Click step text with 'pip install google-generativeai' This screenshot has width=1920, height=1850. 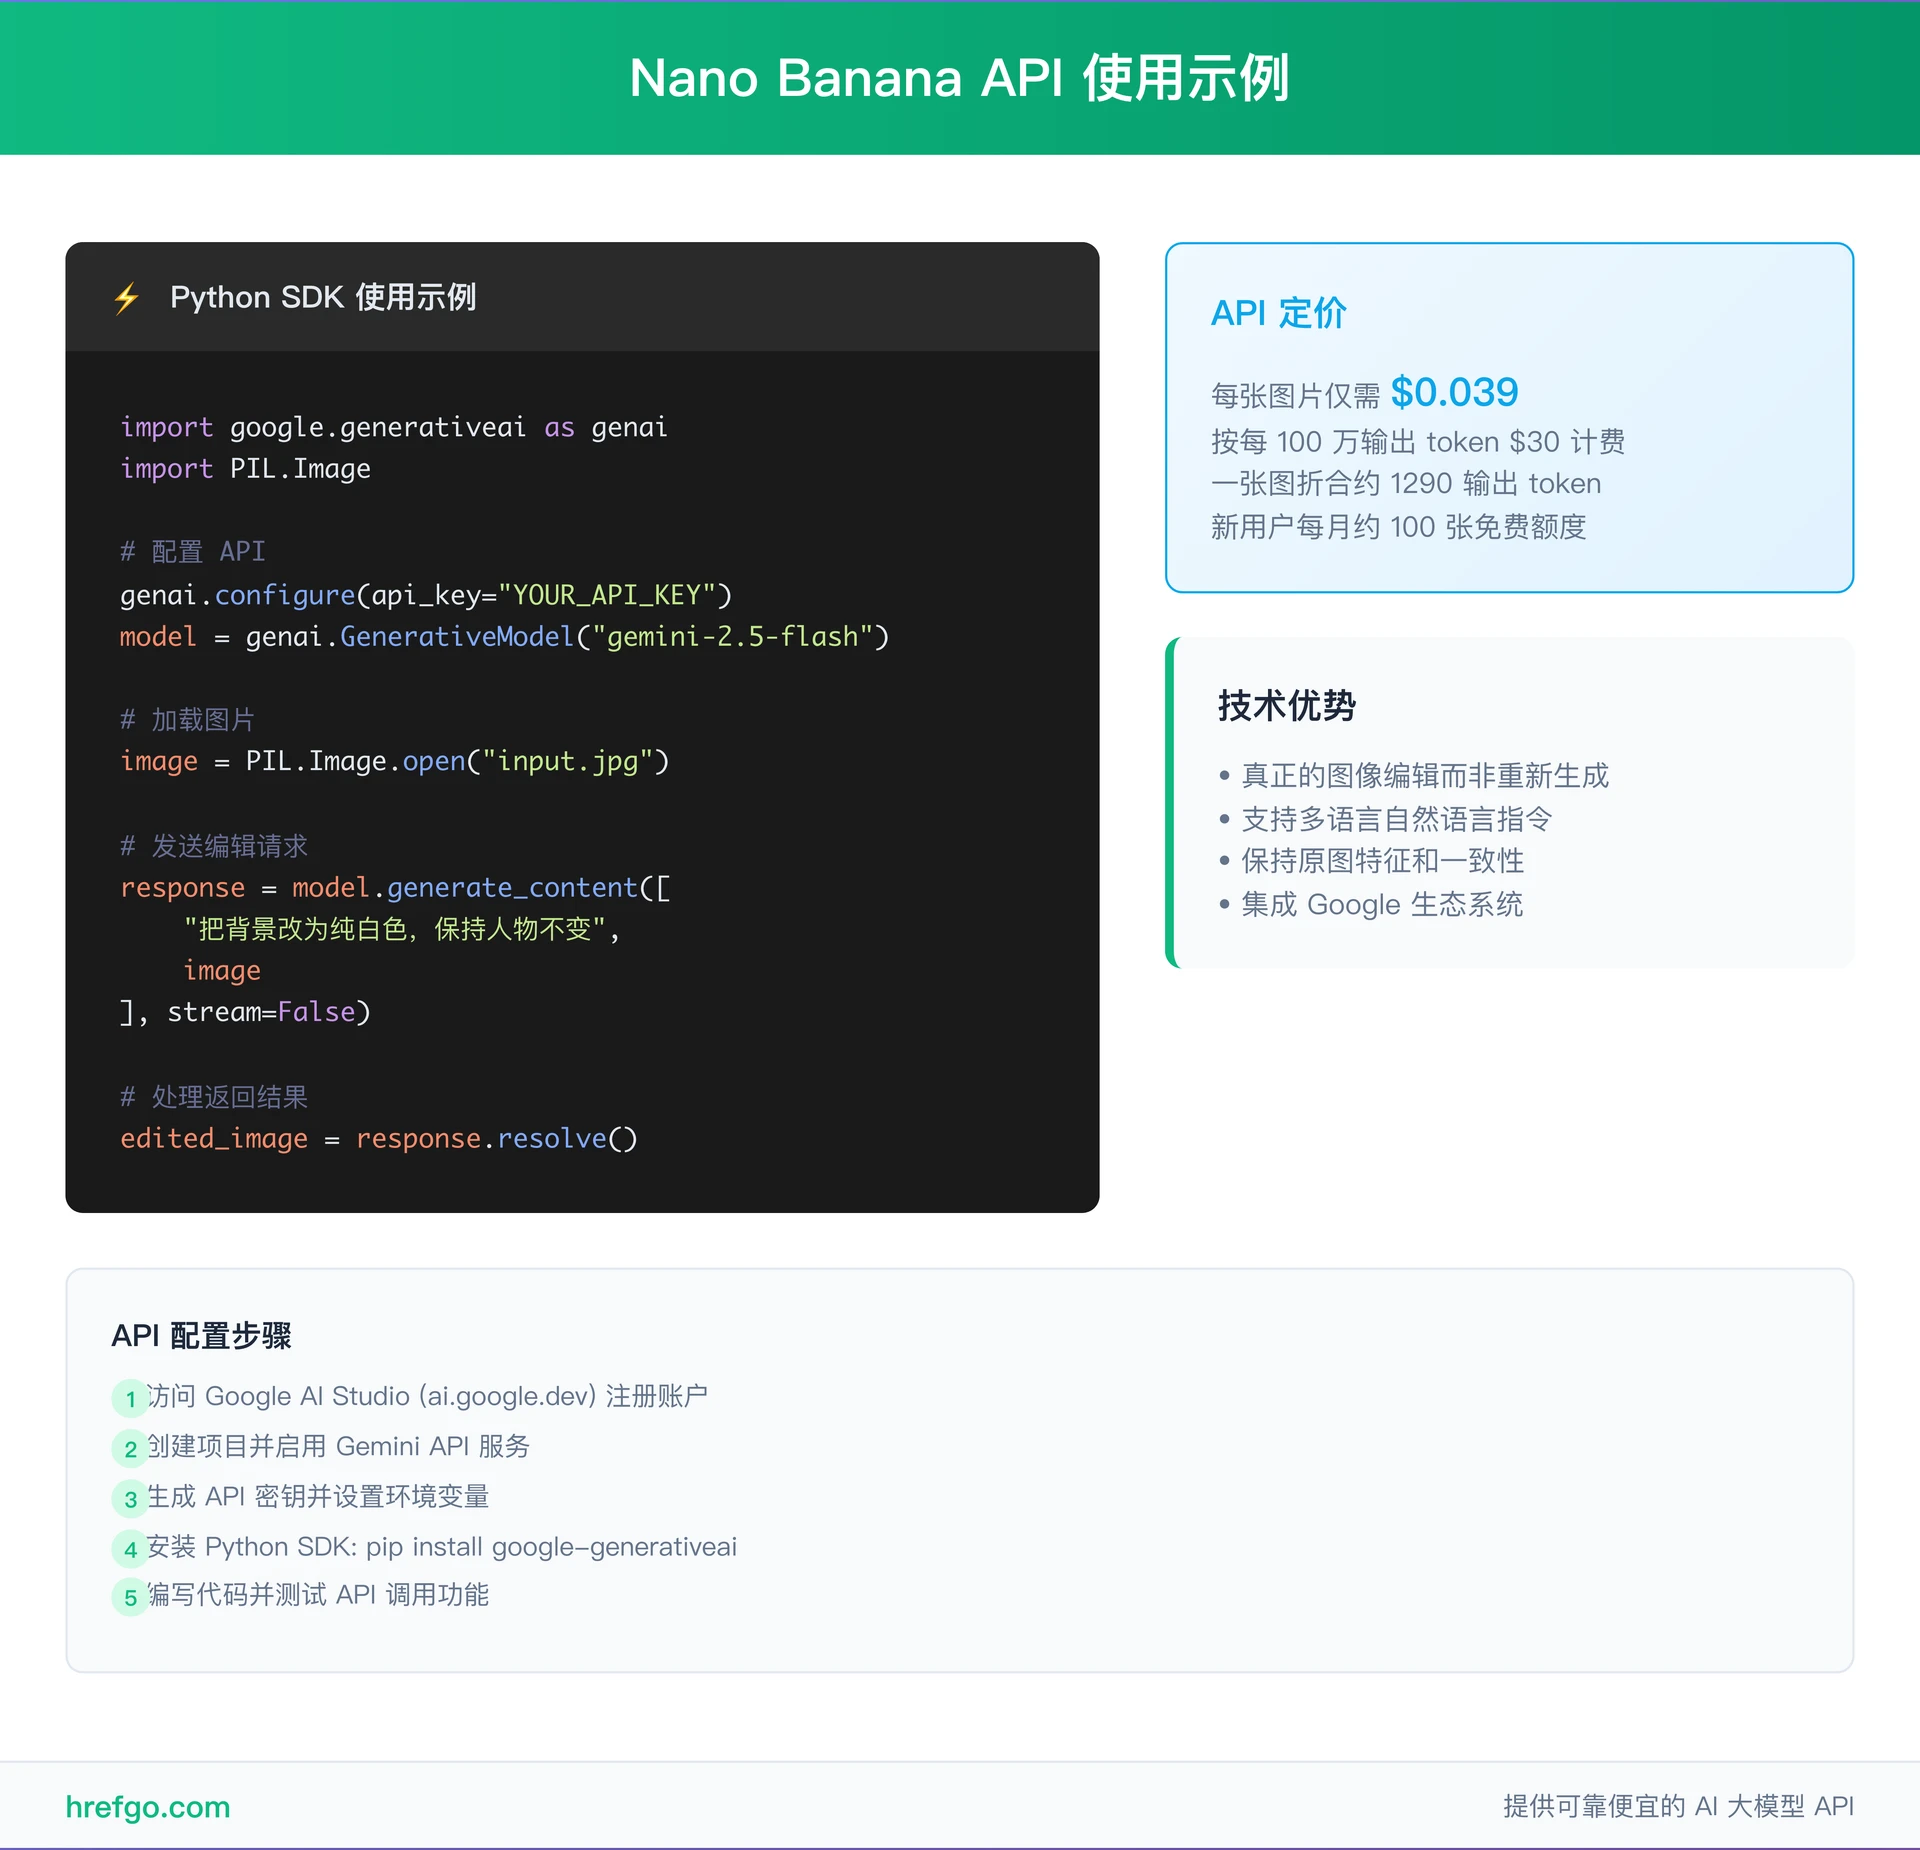point(442,1547)
